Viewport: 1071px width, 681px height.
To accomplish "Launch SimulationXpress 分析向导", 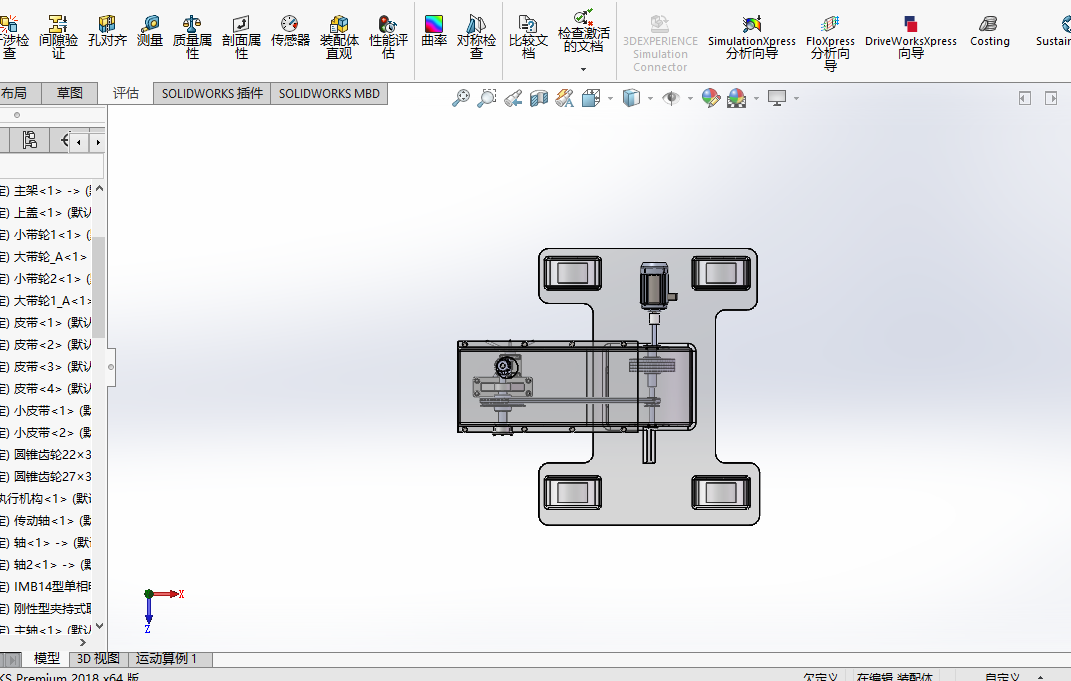I will 751,38.
